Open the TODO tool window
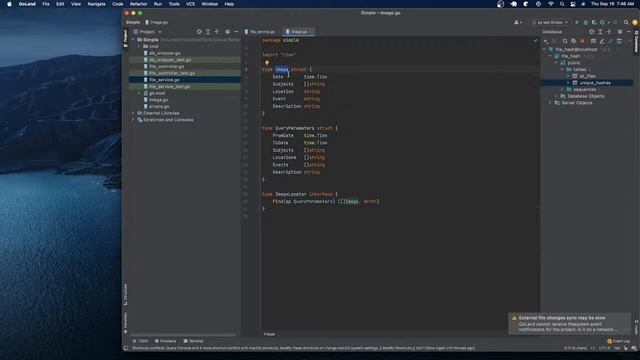This screenshot has height=360, width=640. point(140,341)
